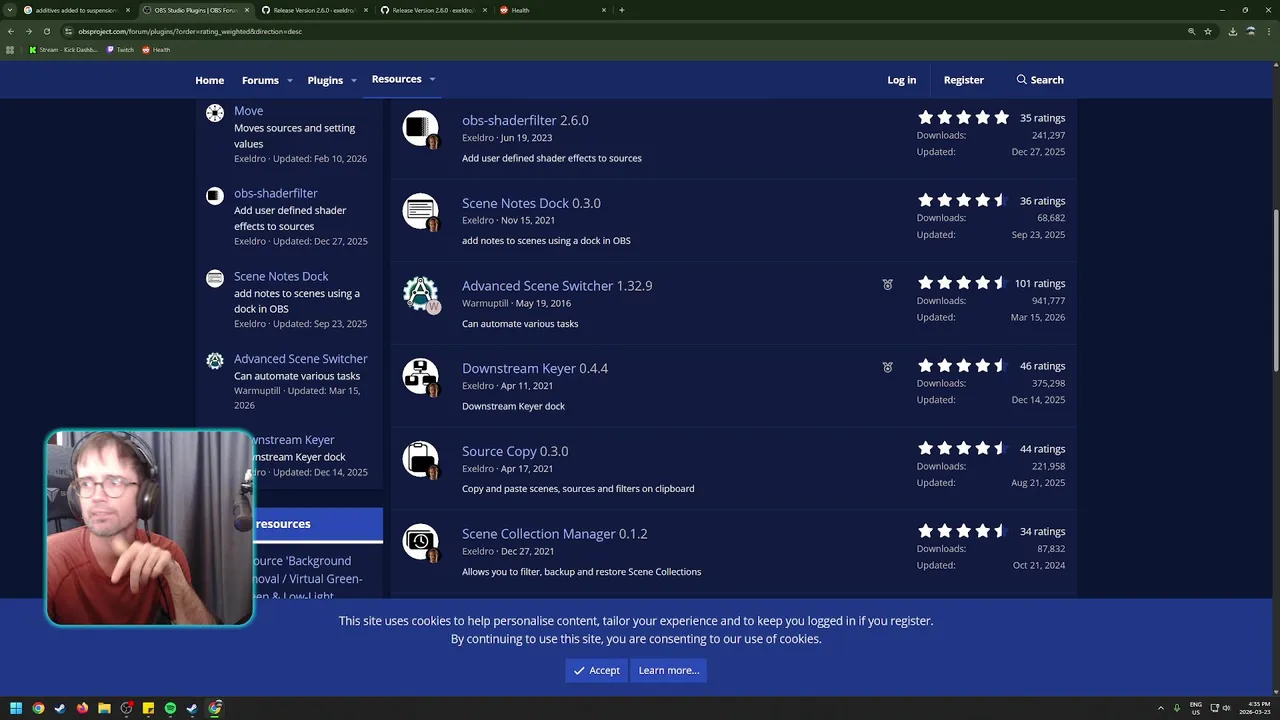Screen dimensions: 1280x720
Task: Click the Register link
Action: (x=963, y=80)
